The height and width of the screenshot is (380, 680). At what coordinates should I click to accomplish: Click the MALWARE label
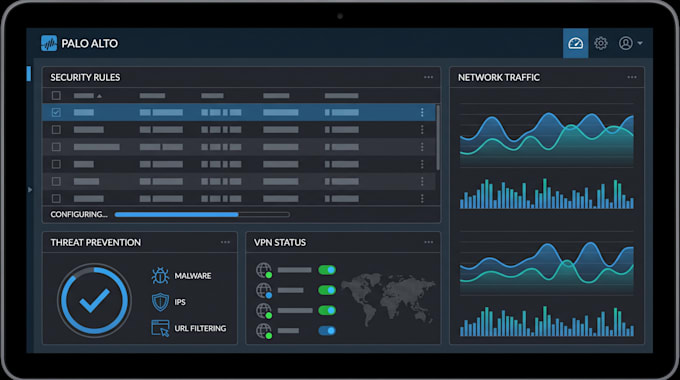[x=193, y=276]
